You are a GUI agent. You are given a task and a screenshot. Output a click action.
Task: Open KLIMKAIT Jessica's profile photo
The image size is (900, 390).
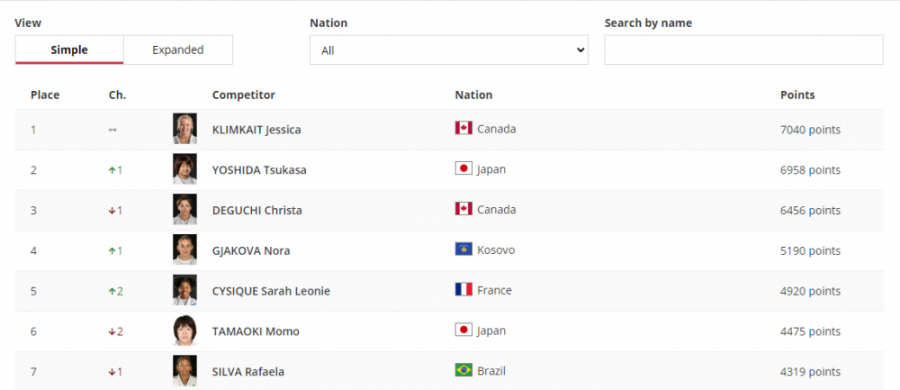click(x=185, y=129)
